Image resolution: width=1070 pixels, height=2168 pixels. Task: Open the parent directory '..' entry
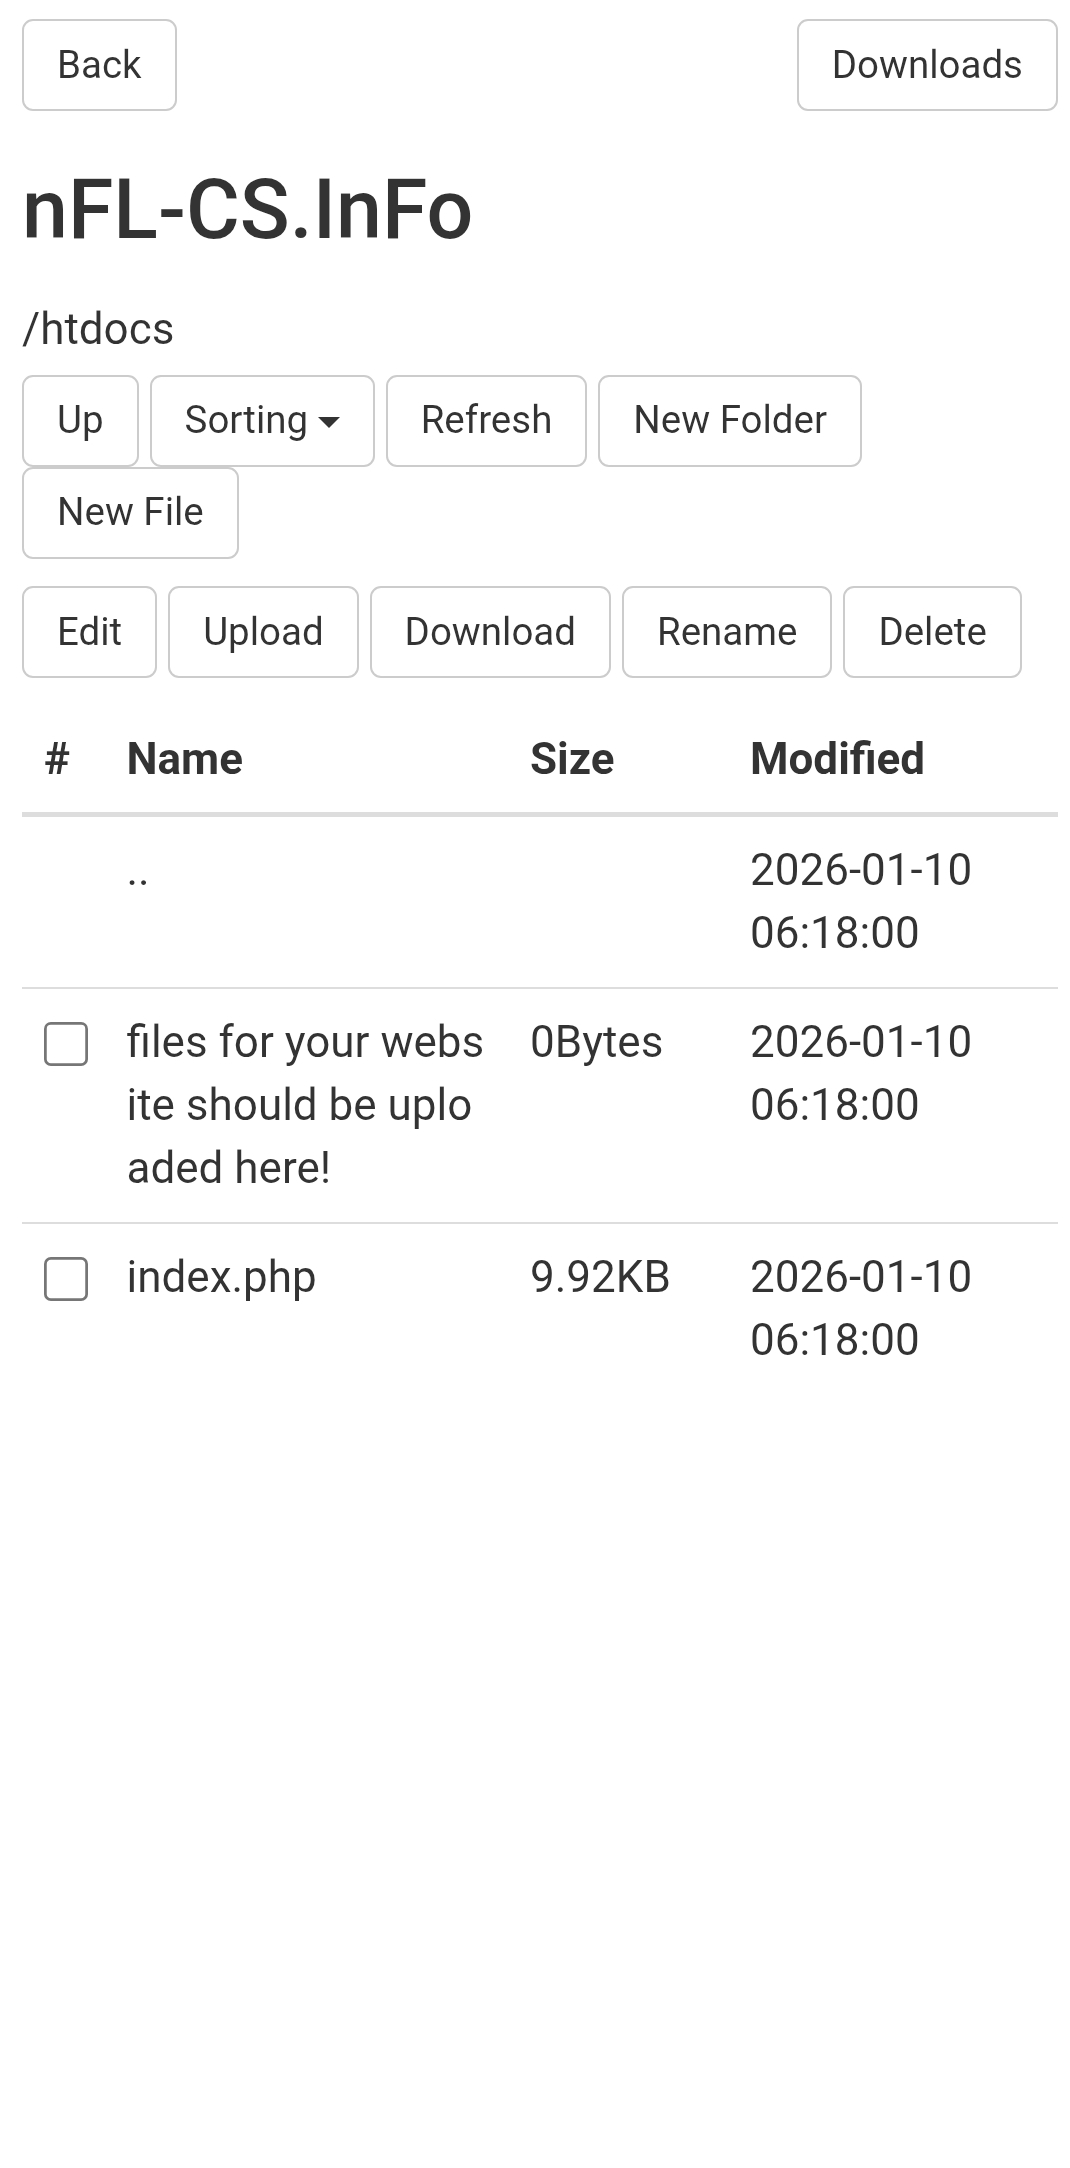point(138,877)
